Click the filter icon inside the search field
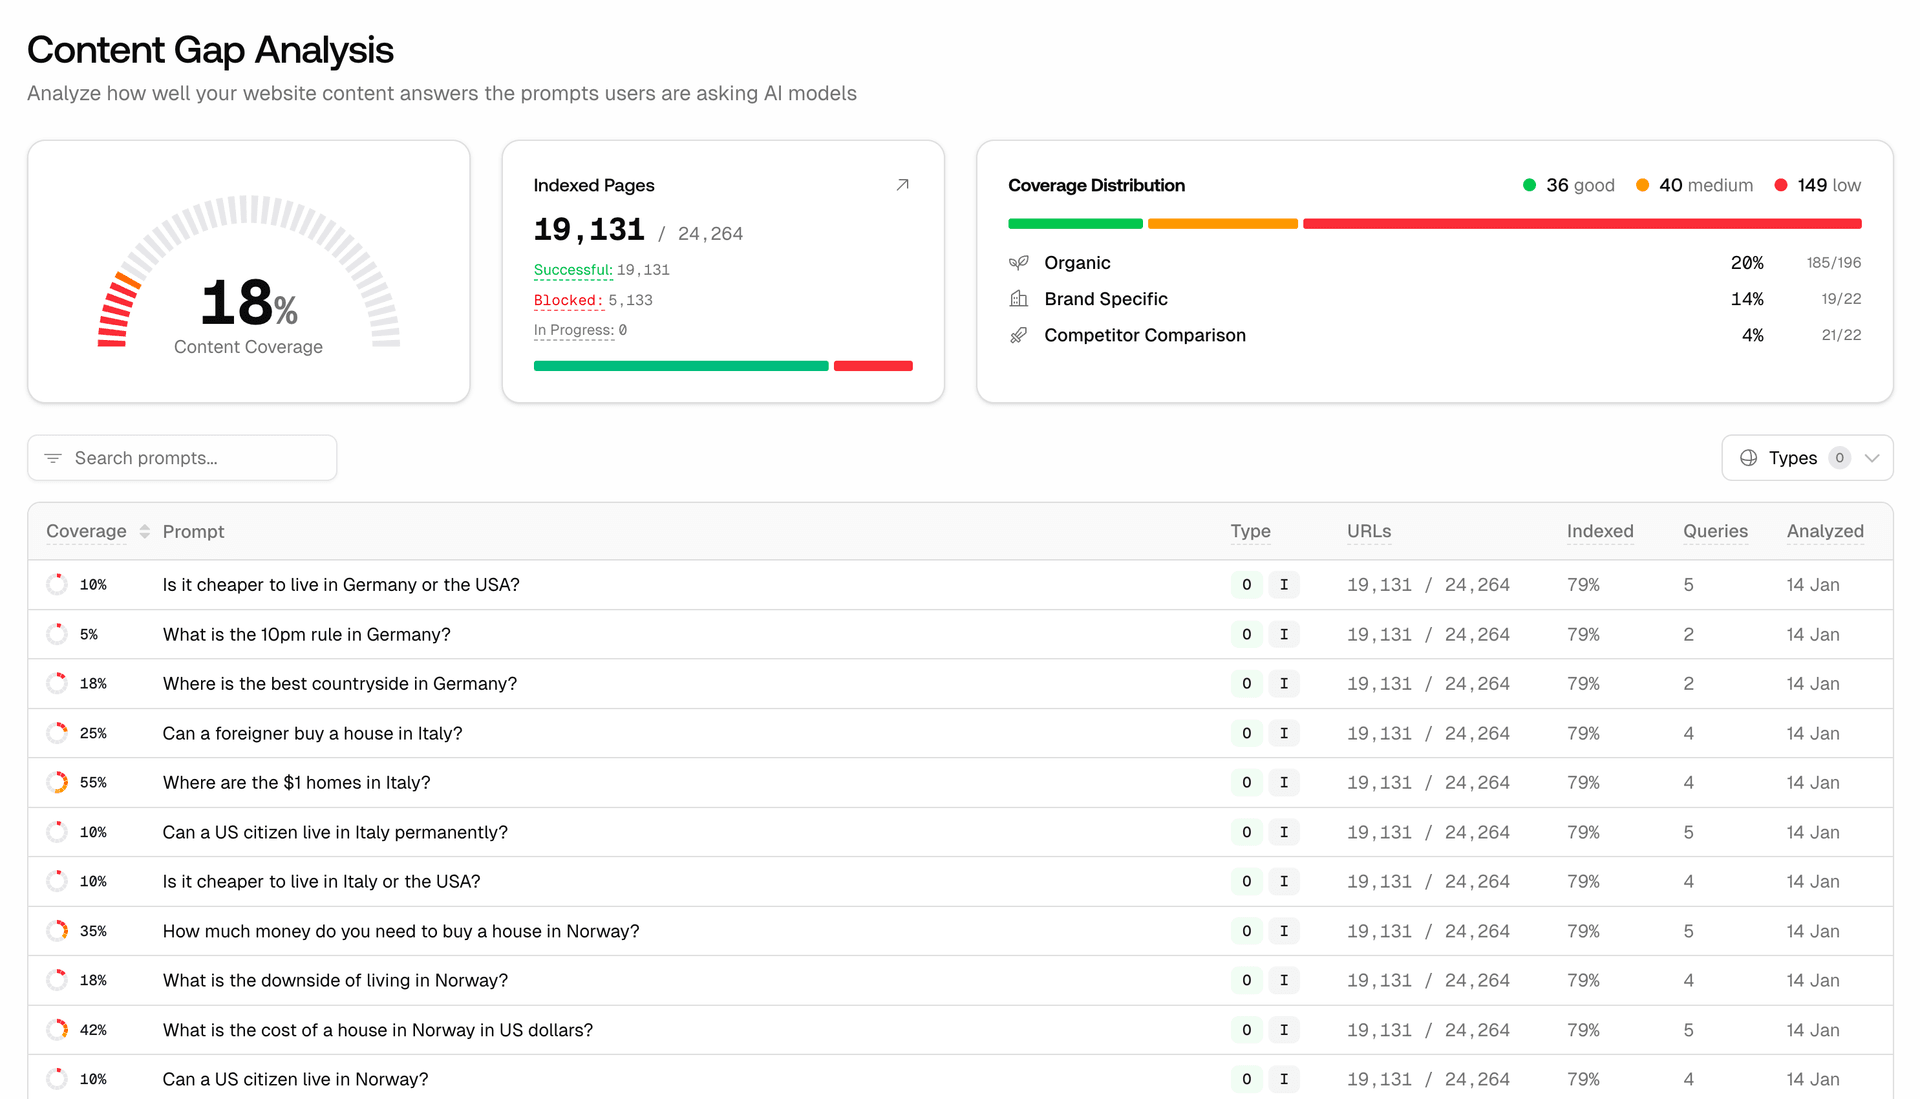The image size is (1920, 1099). [x=53, y=457]
